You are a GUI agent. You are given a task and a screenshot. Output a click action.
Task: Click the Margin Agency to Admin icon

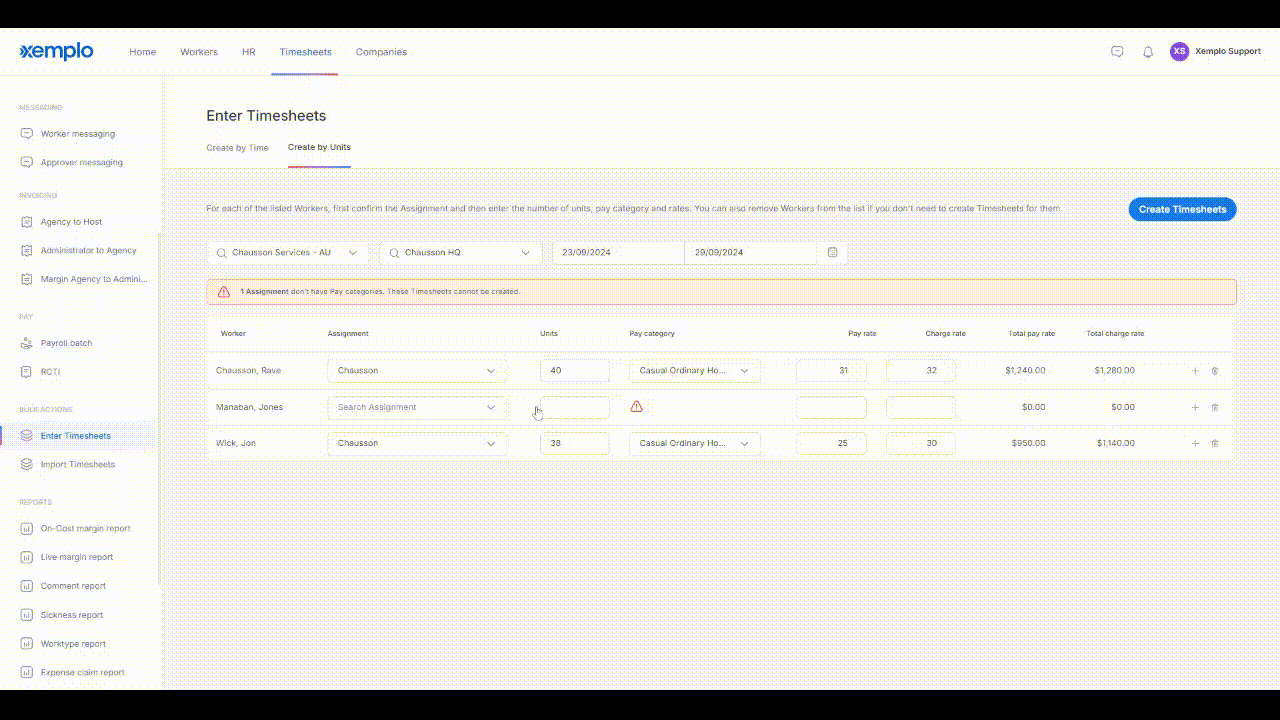(27, 279)
